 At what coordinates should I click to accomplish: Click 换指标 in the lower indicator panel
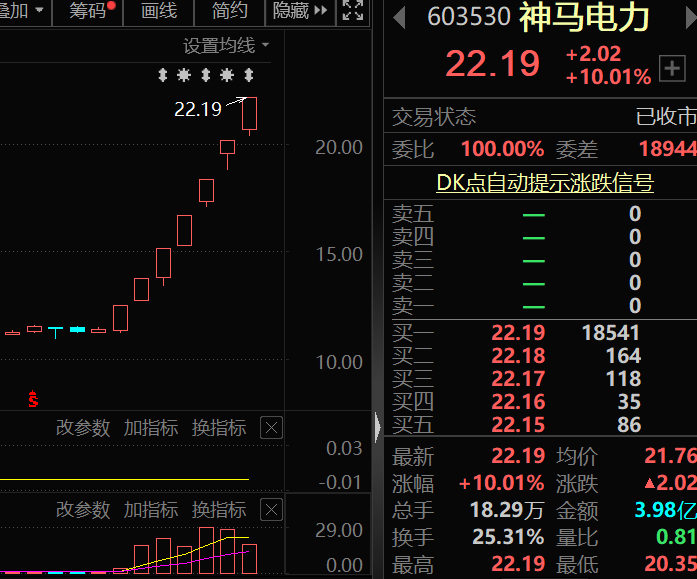point(219,510)
